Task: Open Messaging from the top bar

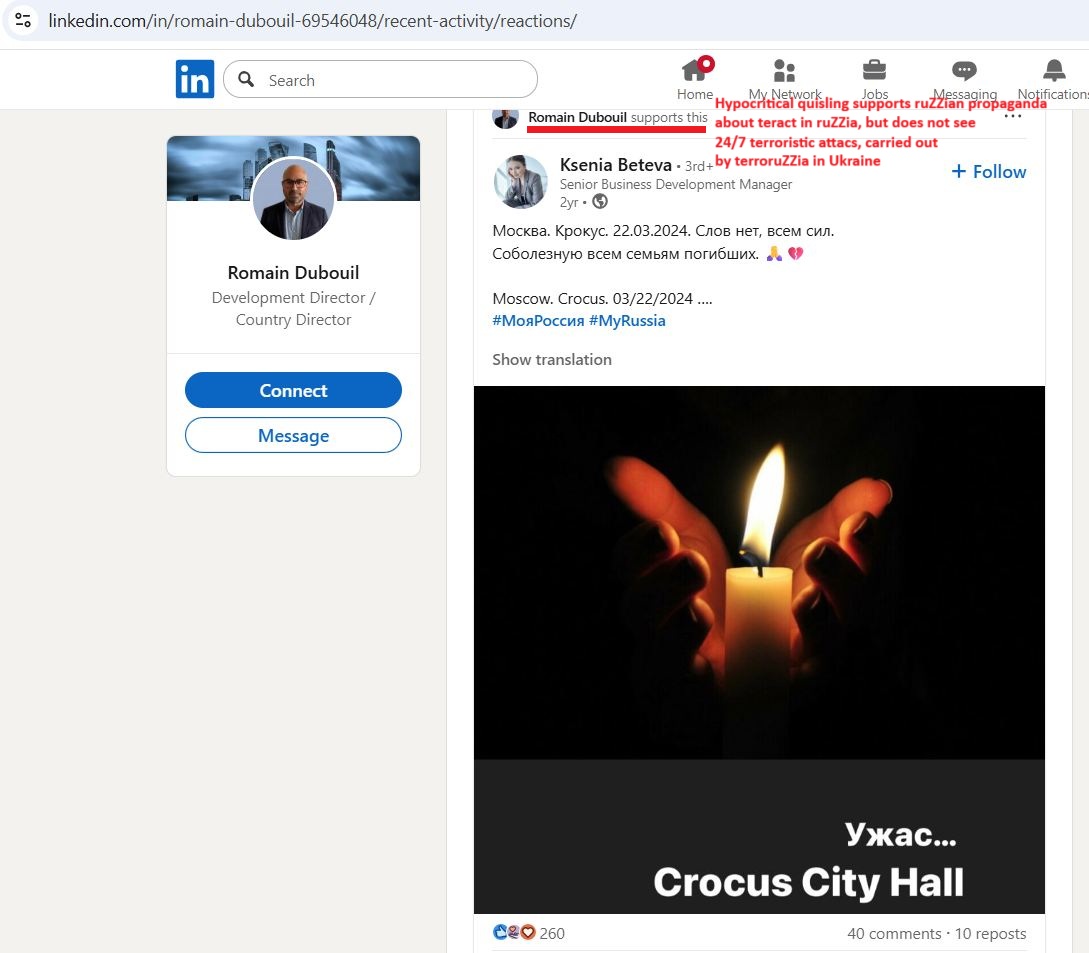Action: (964, 79)
